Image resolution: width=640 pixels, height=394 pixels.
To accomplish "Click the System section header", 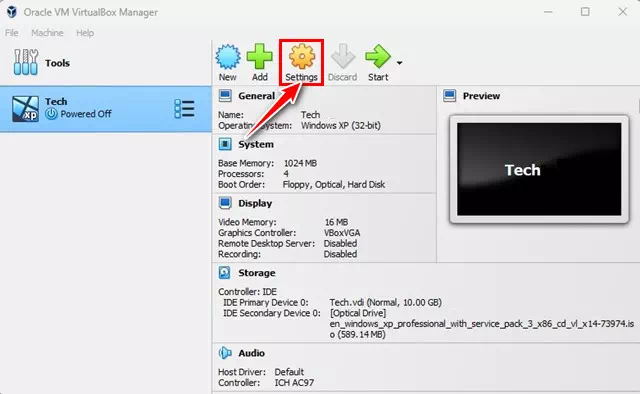I will pyautogui.click(x=256, y=144).
